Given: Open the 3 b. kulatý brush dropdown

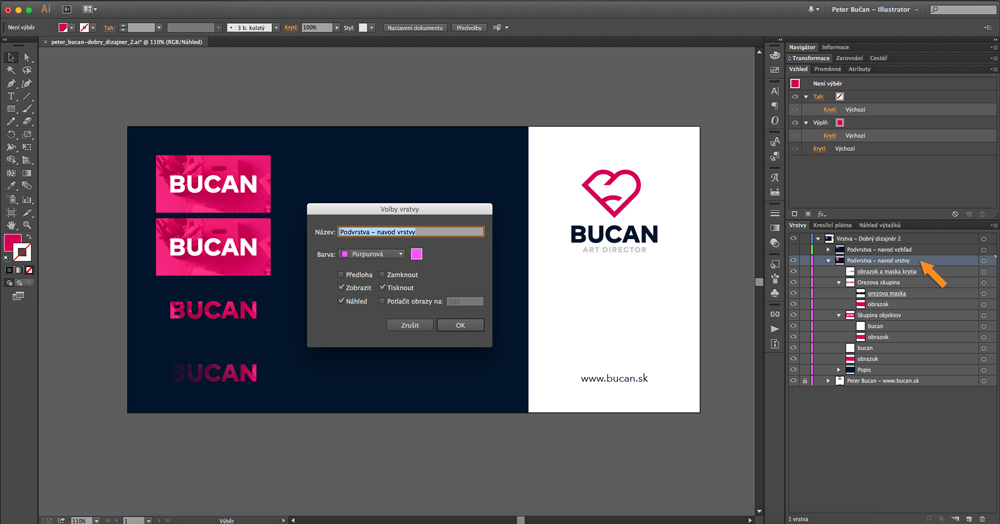Looking at the screenshot, I should point(276,27).
